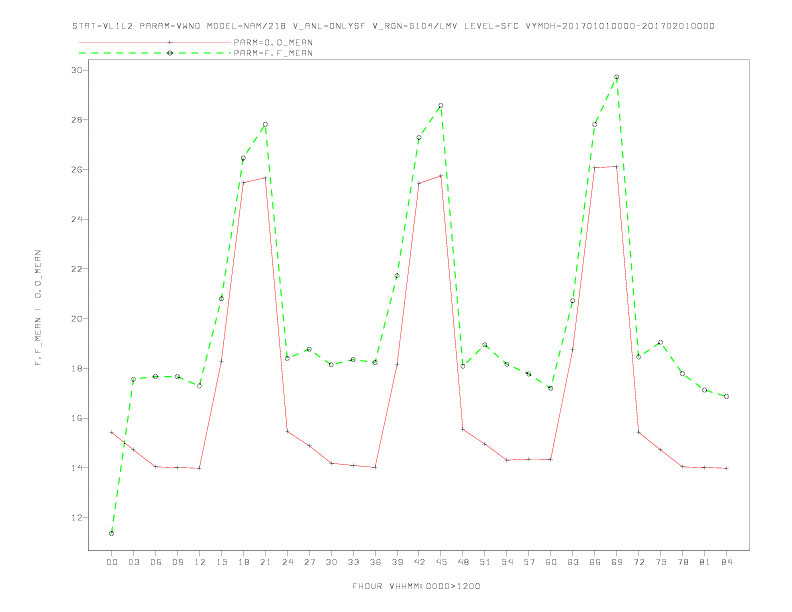Select green F.F_MEAN data point at hour 84
This screenshot has width=792, height=612.
point(726,396)
